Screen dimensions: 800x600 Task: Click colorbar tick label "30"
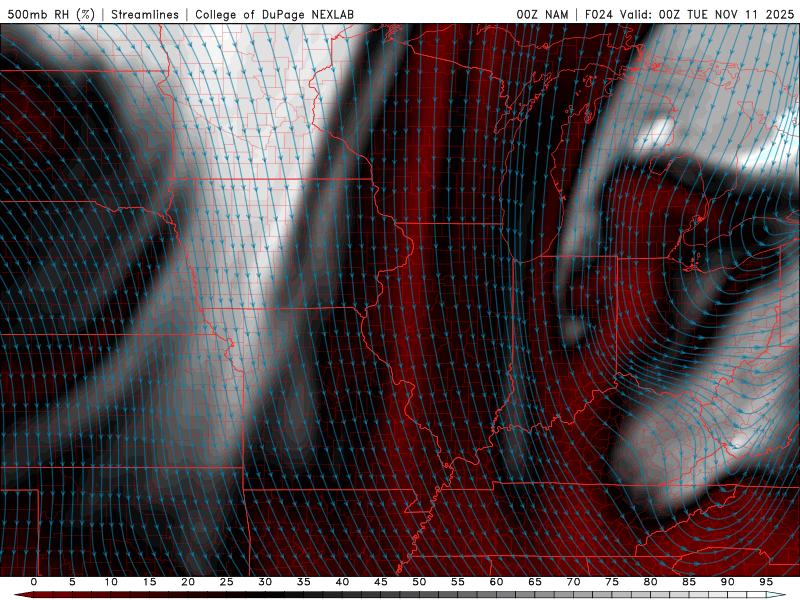pyautogui.click(x=265, y=582)
